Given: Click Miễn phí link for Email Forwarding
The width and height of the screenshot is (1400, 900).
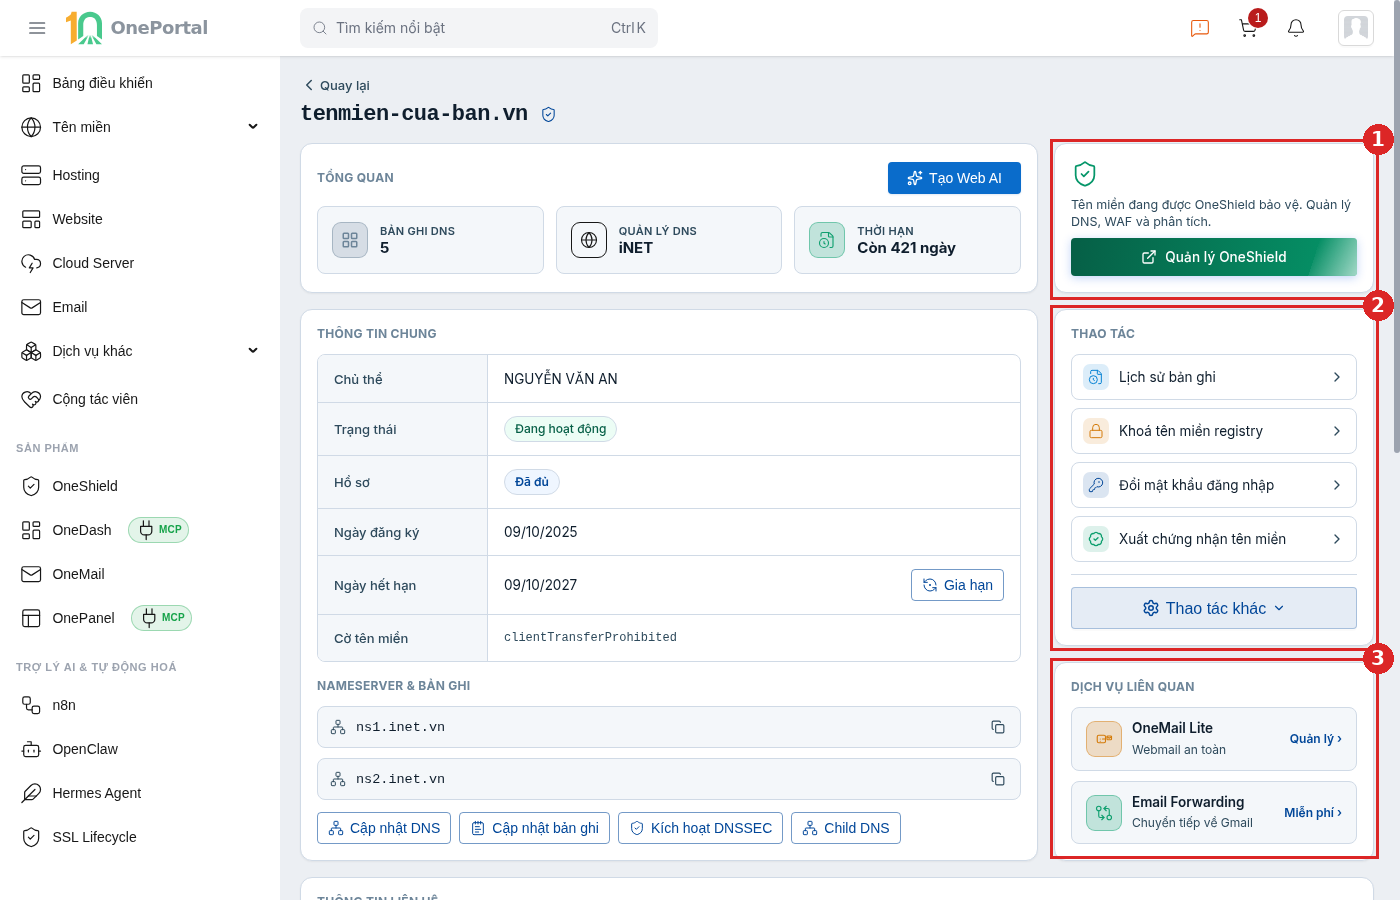Looking at the screenshot, I should coord(1313,813).
